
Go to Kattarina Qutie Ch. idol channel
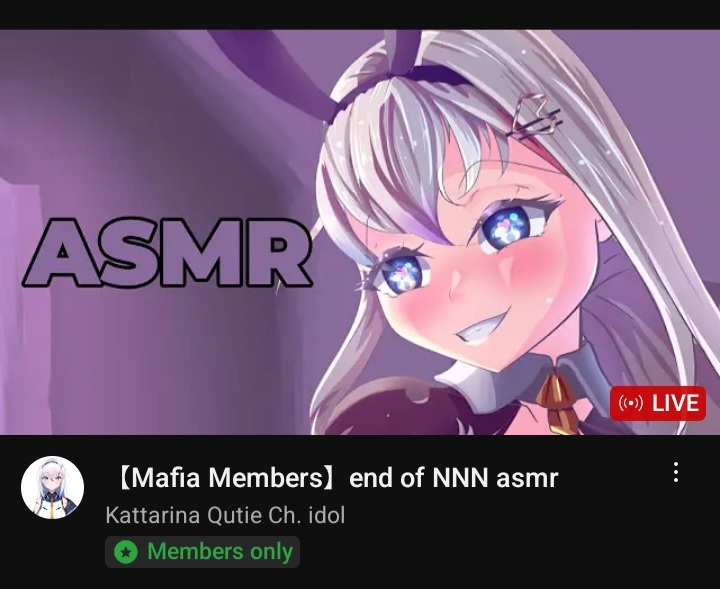pyautogui.click(x=225, y=515)
